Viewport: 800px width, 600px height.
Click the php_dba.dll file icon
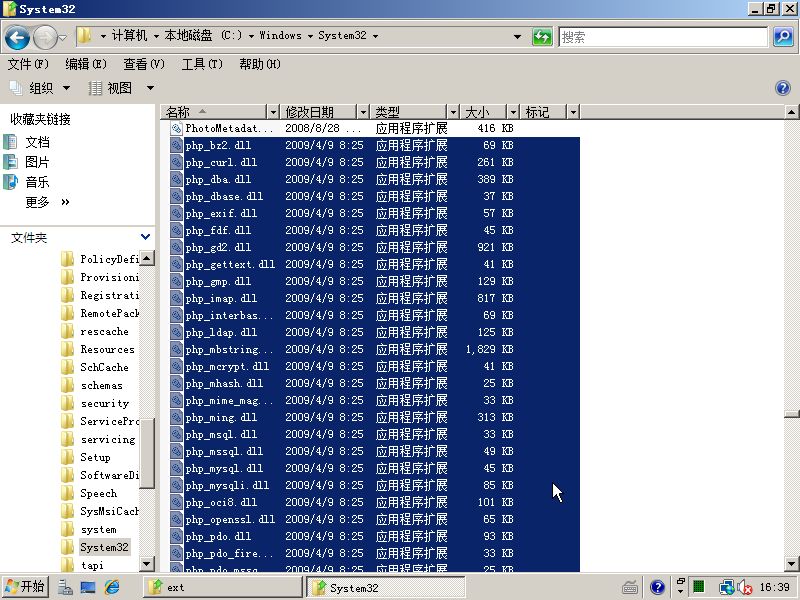176,179
